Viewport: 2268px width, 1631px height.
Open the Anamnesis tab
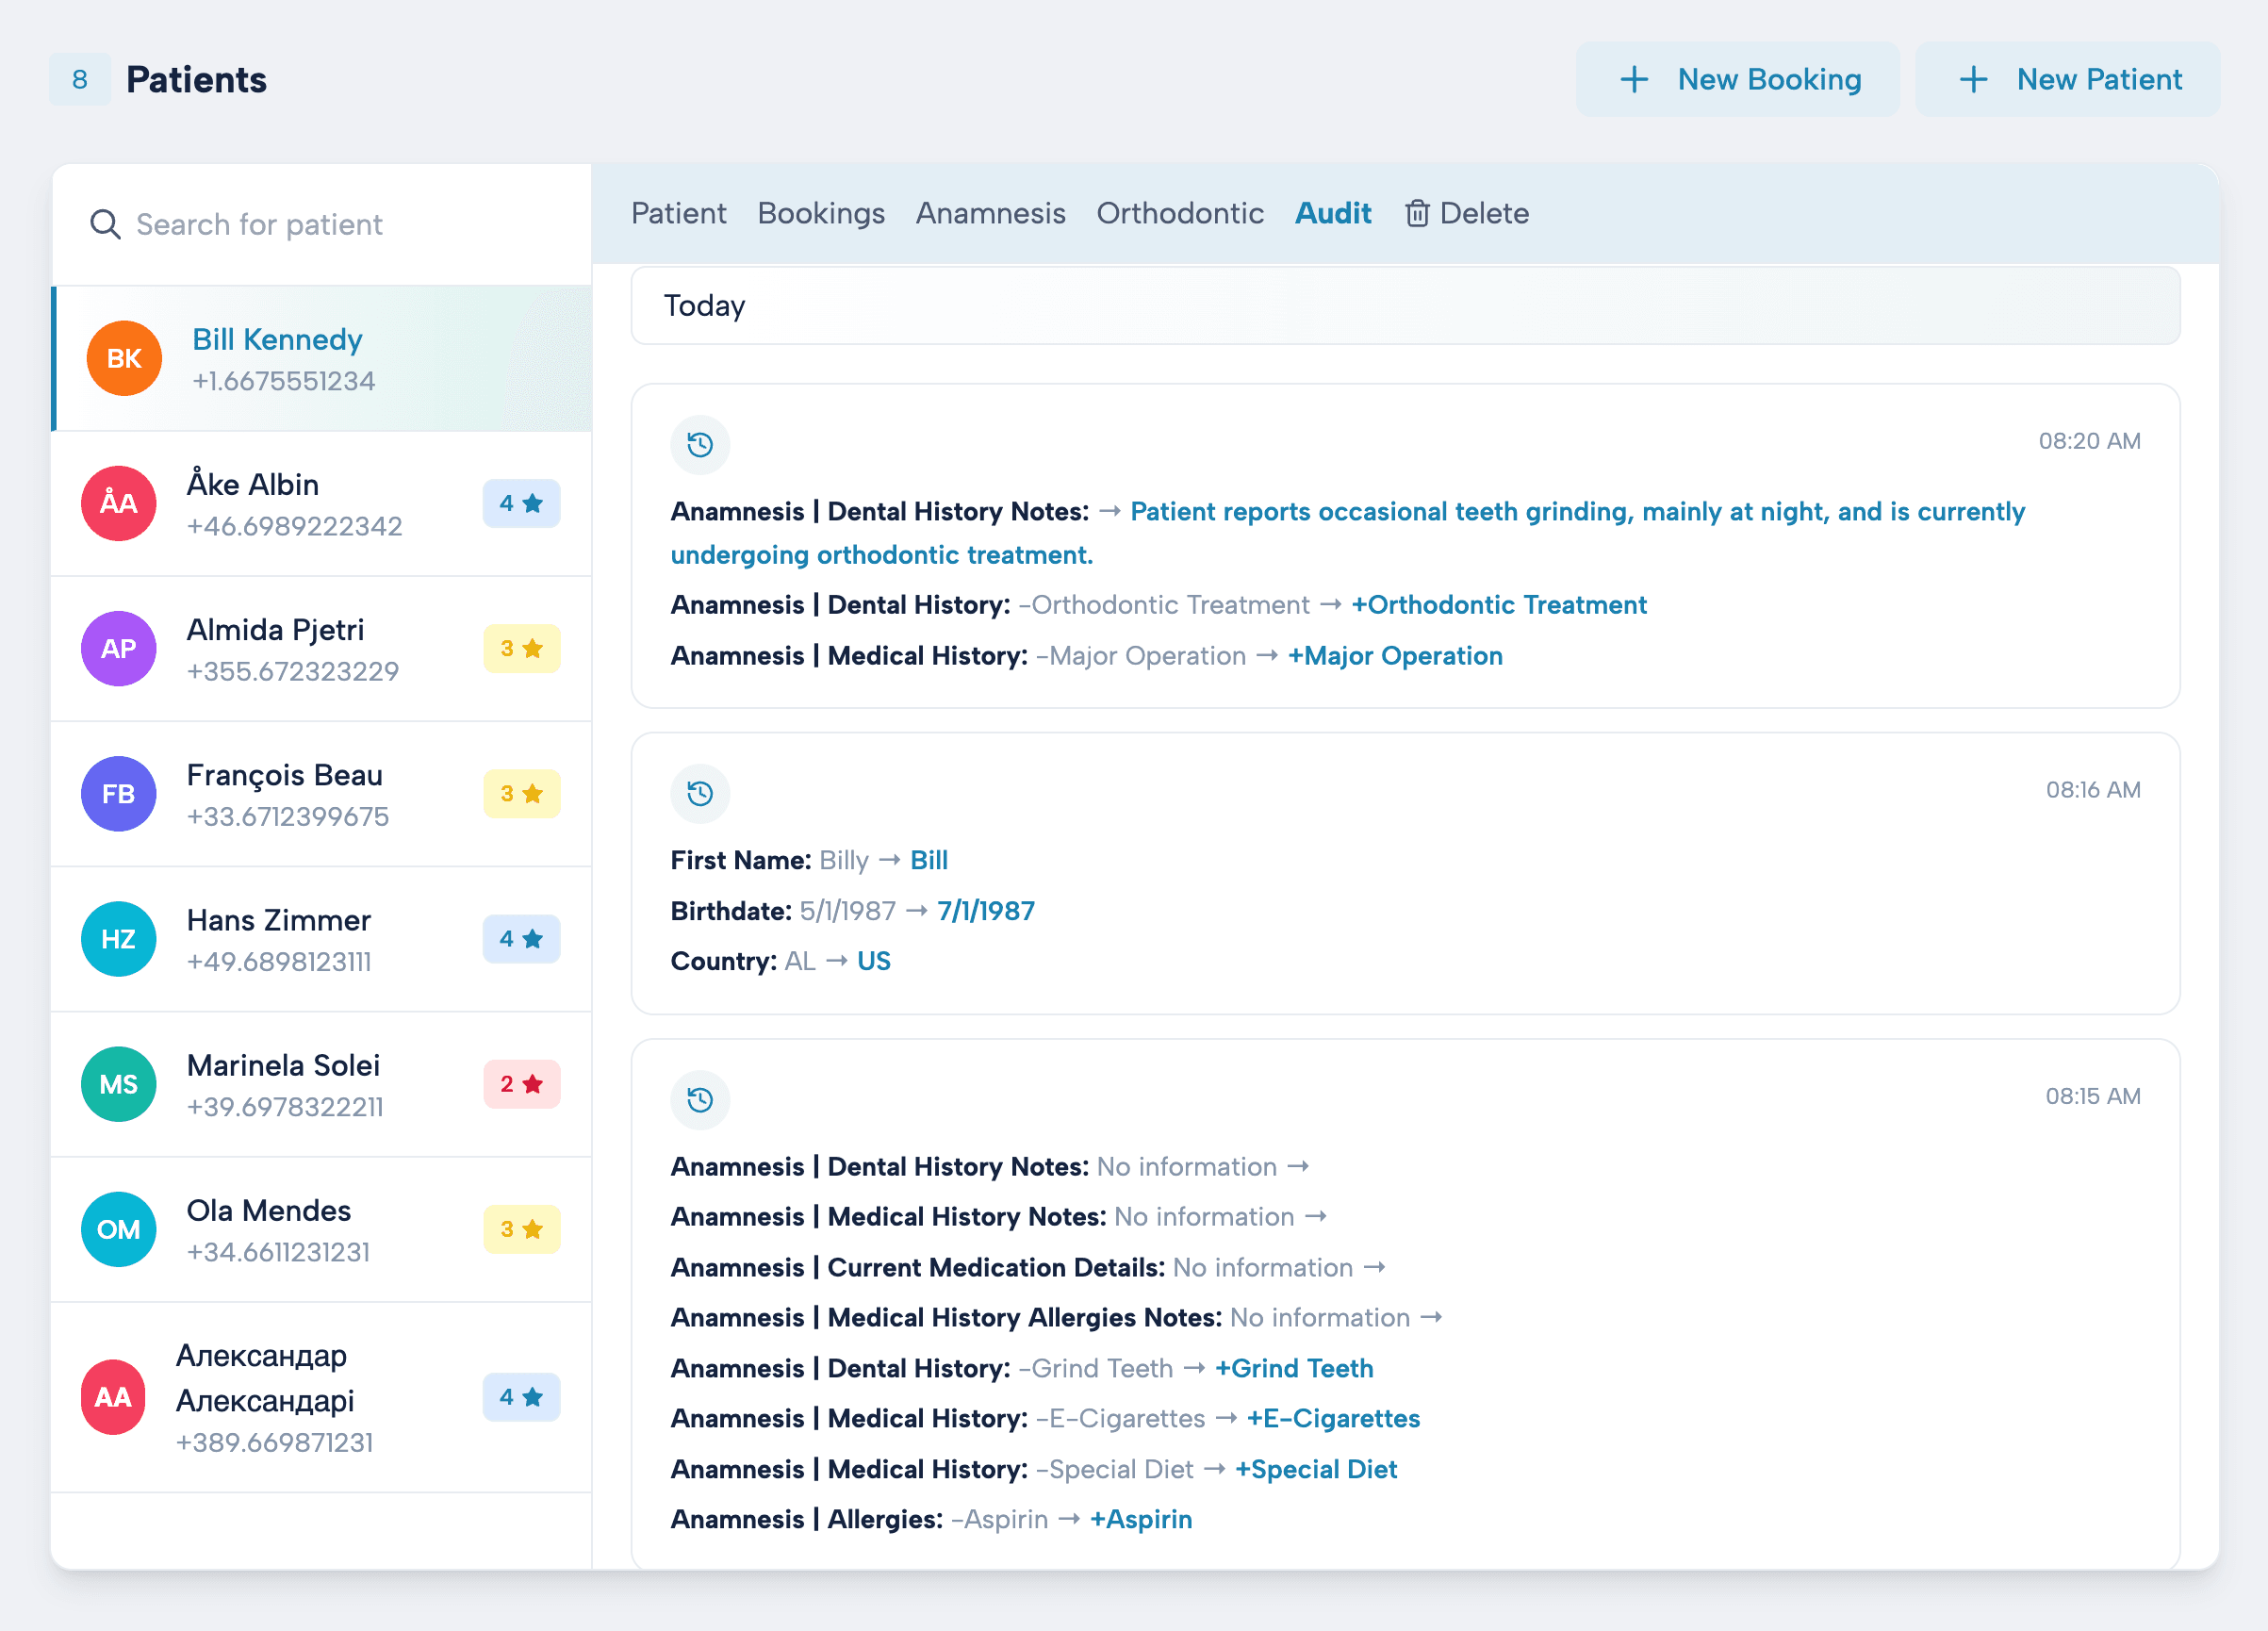pos(990,213)
